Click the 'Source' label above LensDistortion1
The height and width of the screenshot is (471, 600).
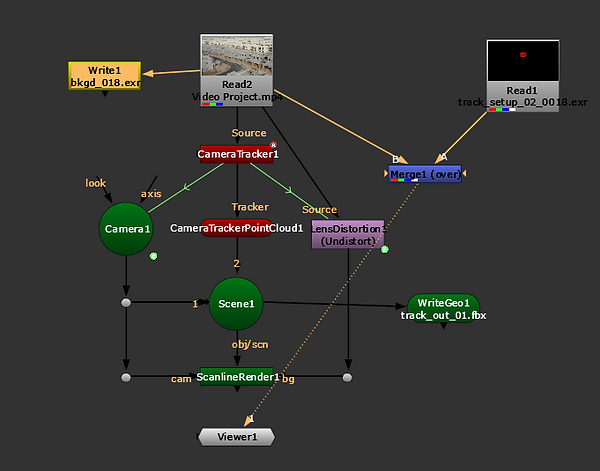[x=320, y=209]
